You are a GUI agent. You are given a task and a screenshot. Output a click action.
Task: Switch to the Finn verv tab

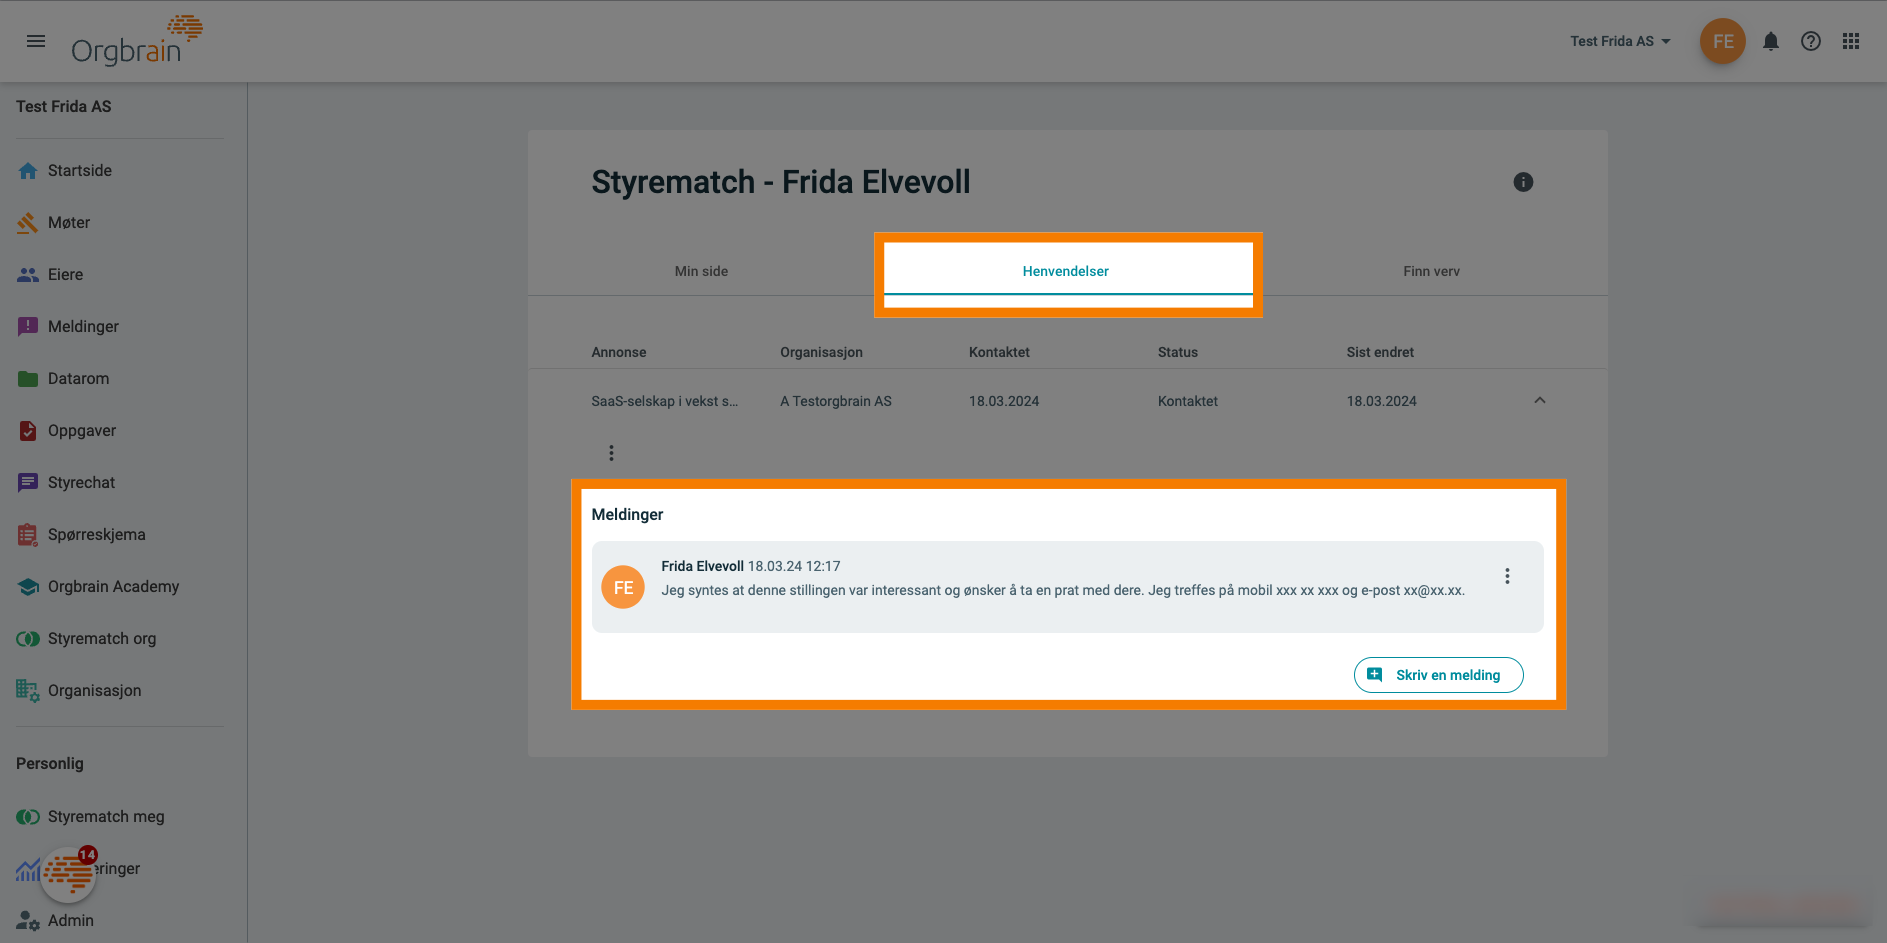[1431, 271]
